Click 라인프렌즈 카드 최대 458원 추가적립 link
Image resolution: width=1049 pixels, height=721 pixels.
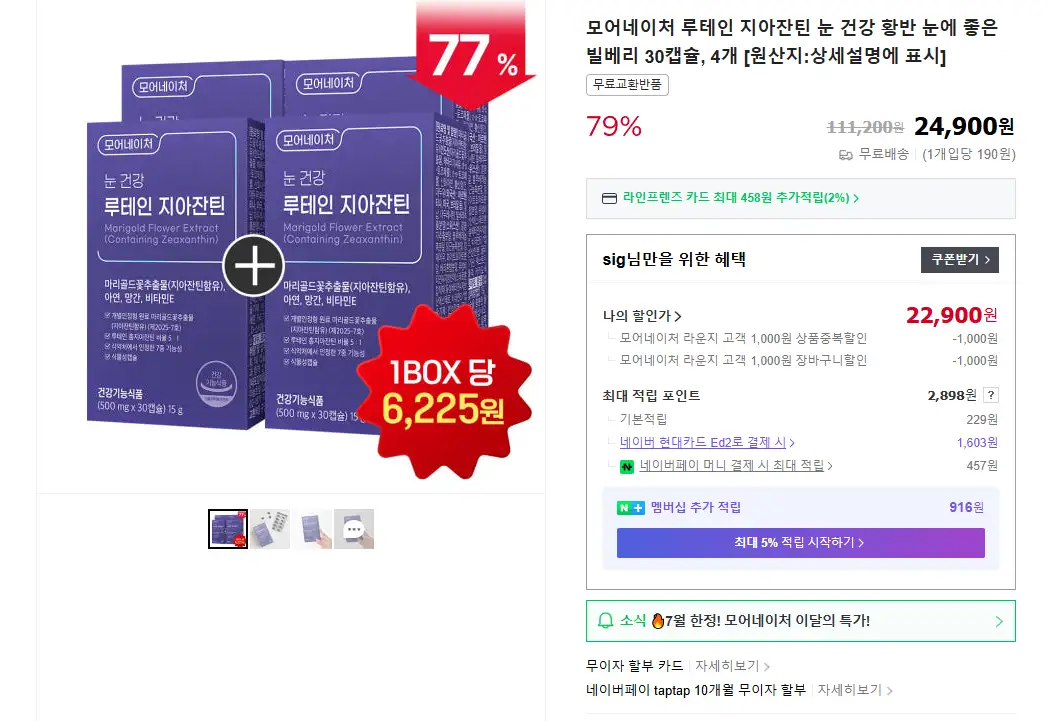tap(741, 198)
